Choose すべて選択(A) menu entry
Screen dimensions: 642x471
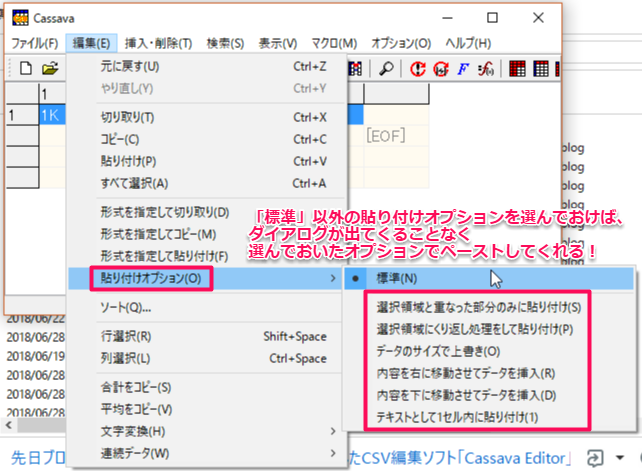click(207, 183)
